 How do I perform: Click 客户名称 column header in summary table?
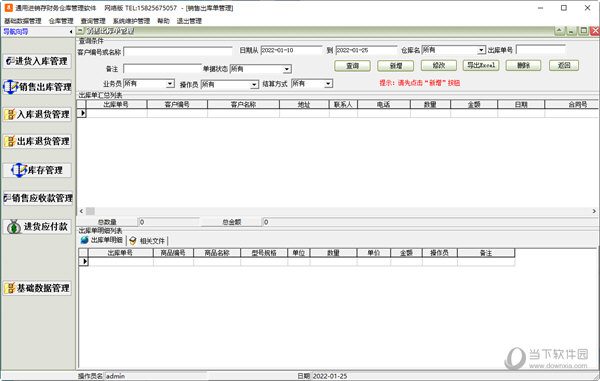point(243,104)
